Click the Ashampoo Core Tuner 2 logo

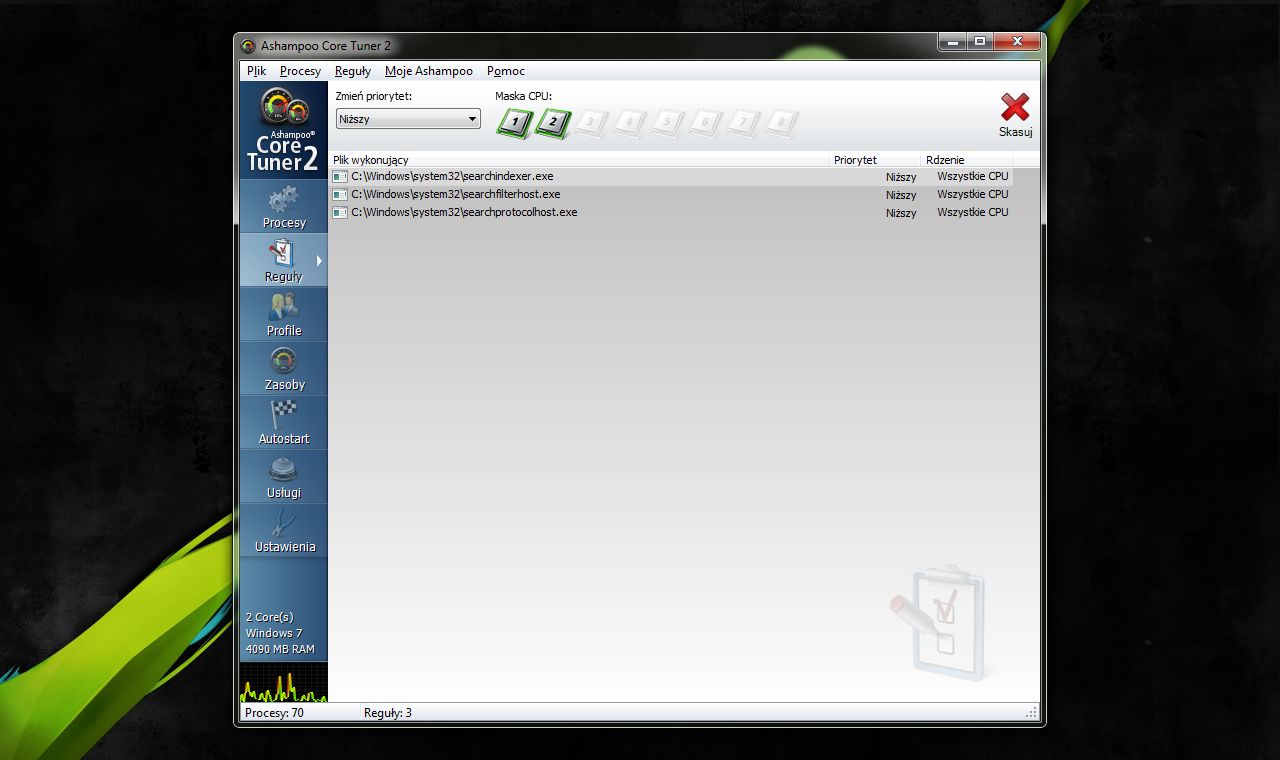point(284,130)
